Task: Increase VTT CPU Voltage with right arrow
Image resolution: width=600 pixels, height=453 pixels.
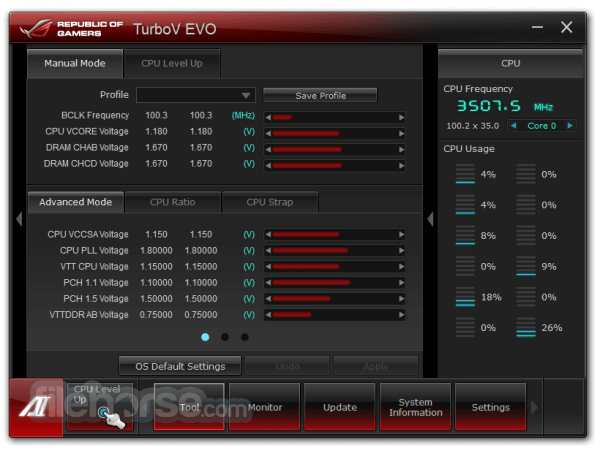Action: tap(401, 267)
